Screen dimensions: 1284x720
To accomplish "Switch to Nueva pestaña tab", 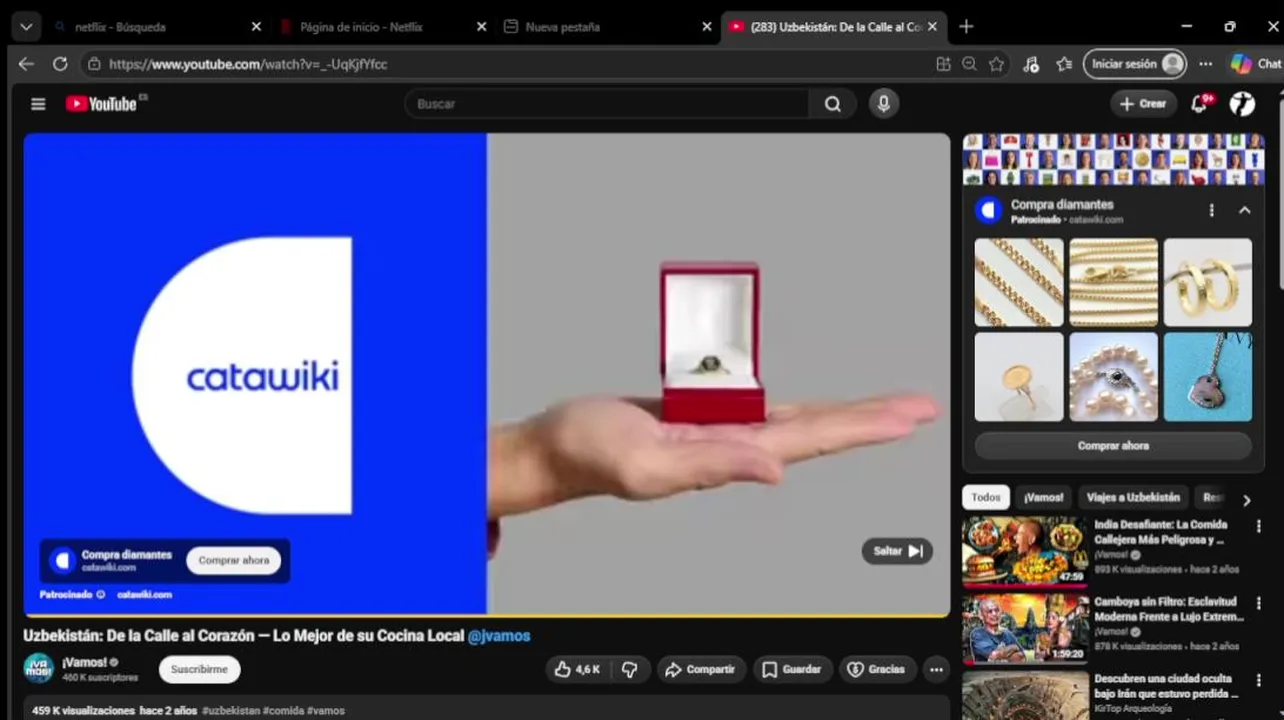I will [x=607, y=27].
